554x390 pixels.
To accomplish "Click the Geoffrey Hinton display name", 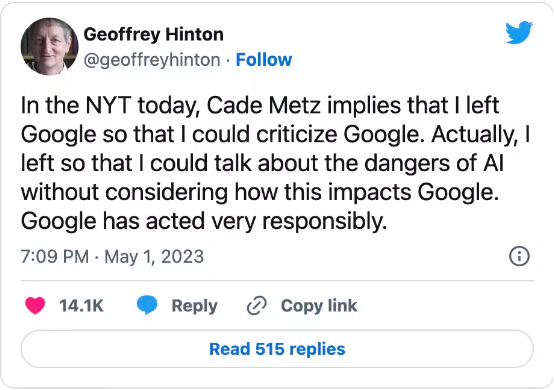I will click(154, 35).
